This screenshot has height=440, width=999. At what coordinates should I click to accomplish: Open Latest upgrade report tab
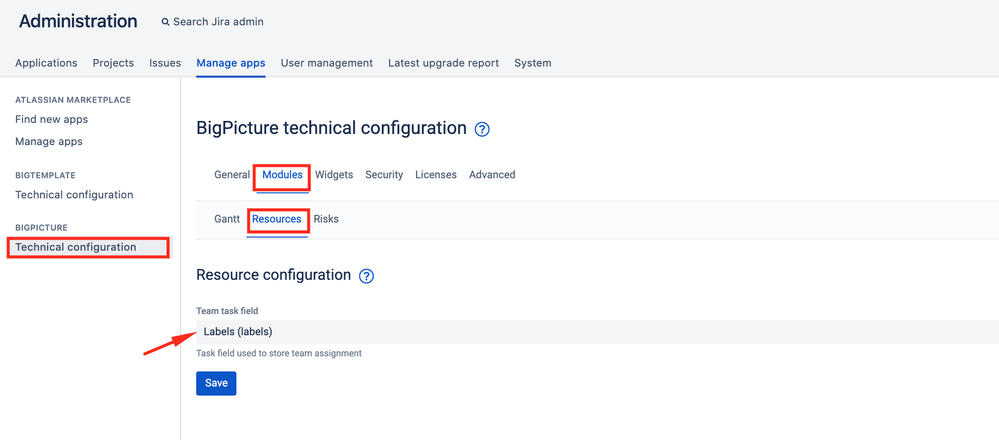tap(443, 63)
